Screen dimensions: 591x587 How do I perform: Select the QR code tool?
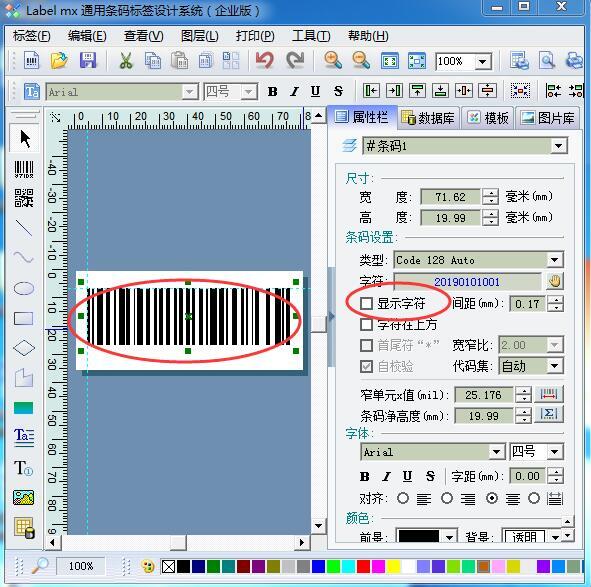24,198
